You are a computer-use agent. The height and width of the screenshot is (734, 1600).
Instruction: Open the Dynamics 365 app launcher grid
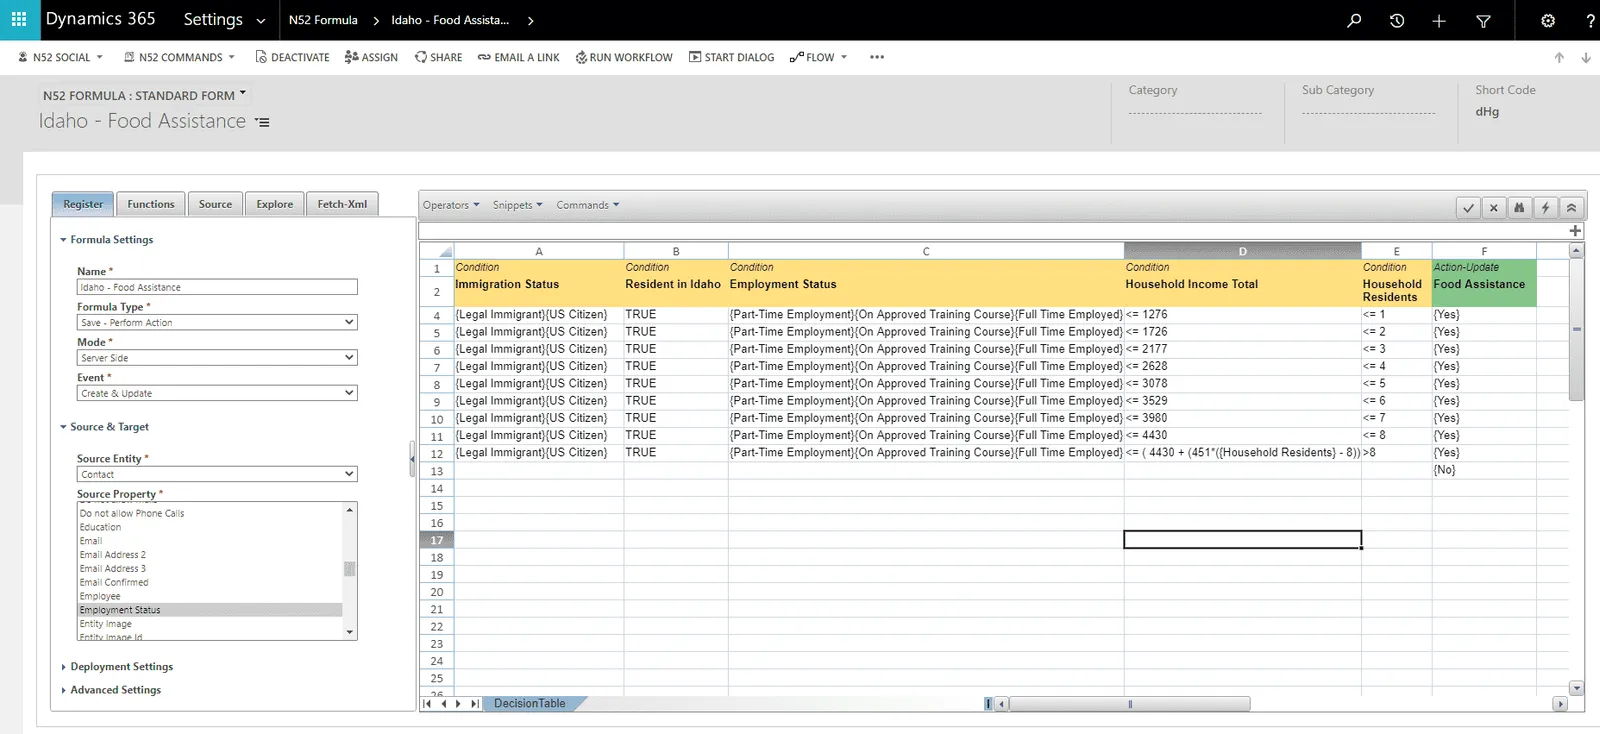click(x=18, y=19)
